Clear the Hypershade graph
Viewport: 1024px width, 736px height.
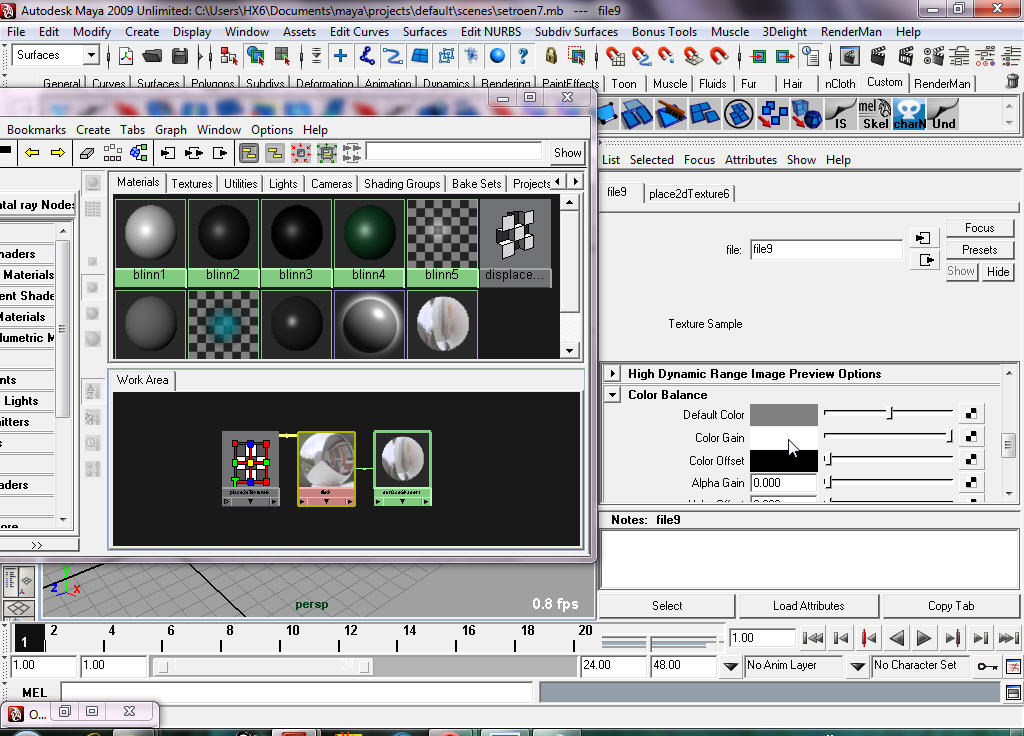coord(87,153)
